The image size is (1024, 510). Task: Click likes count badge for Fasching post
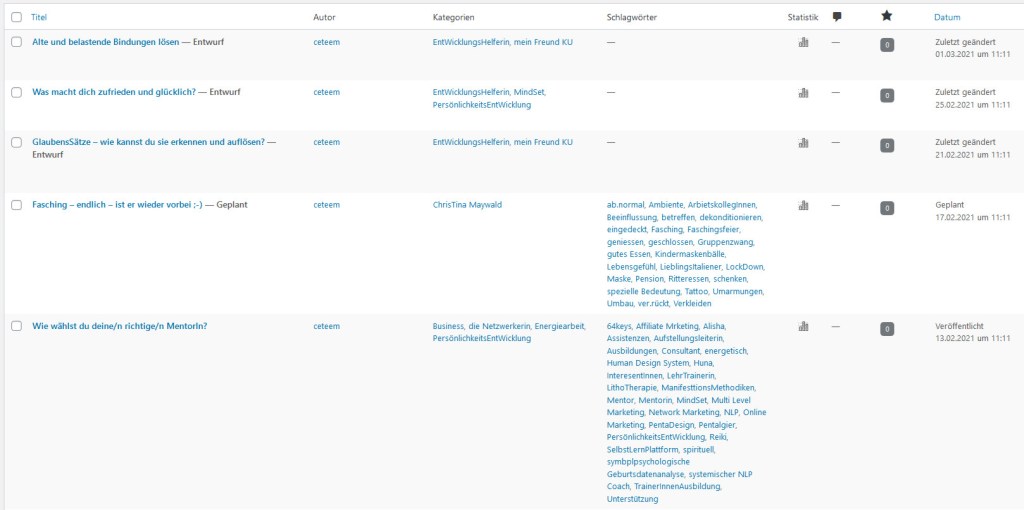coord(886,208)
